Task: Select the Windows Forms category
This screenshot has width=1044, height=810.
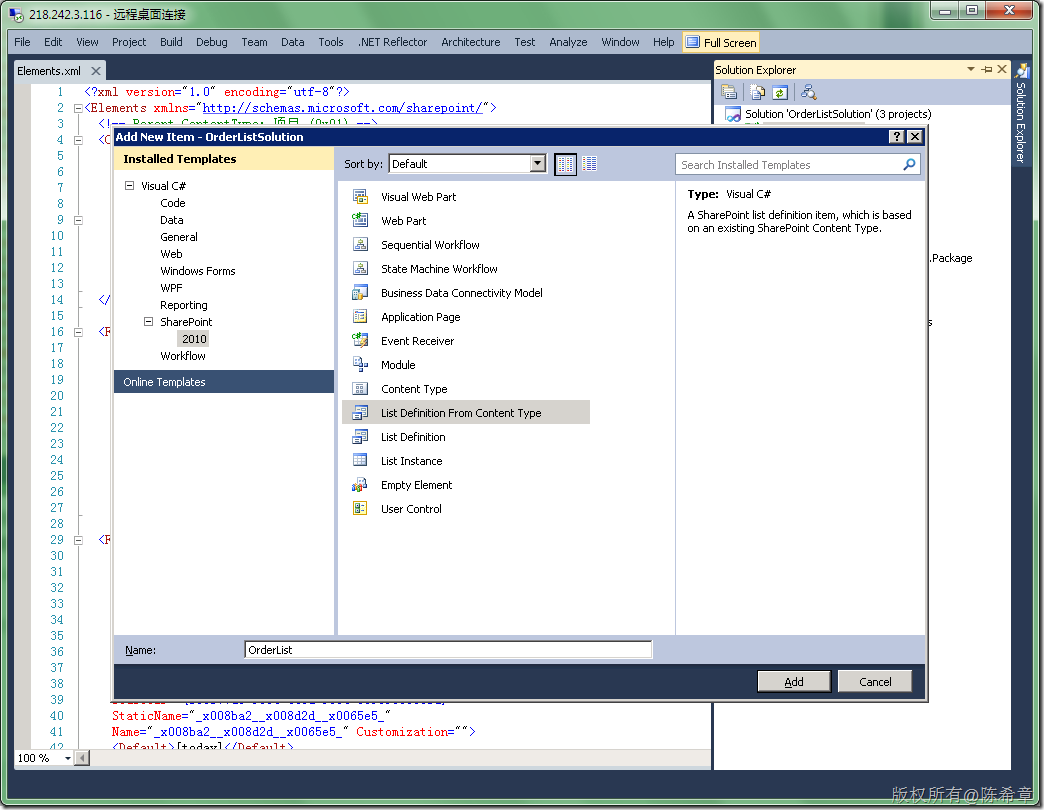Action: [x=198, y=271]
